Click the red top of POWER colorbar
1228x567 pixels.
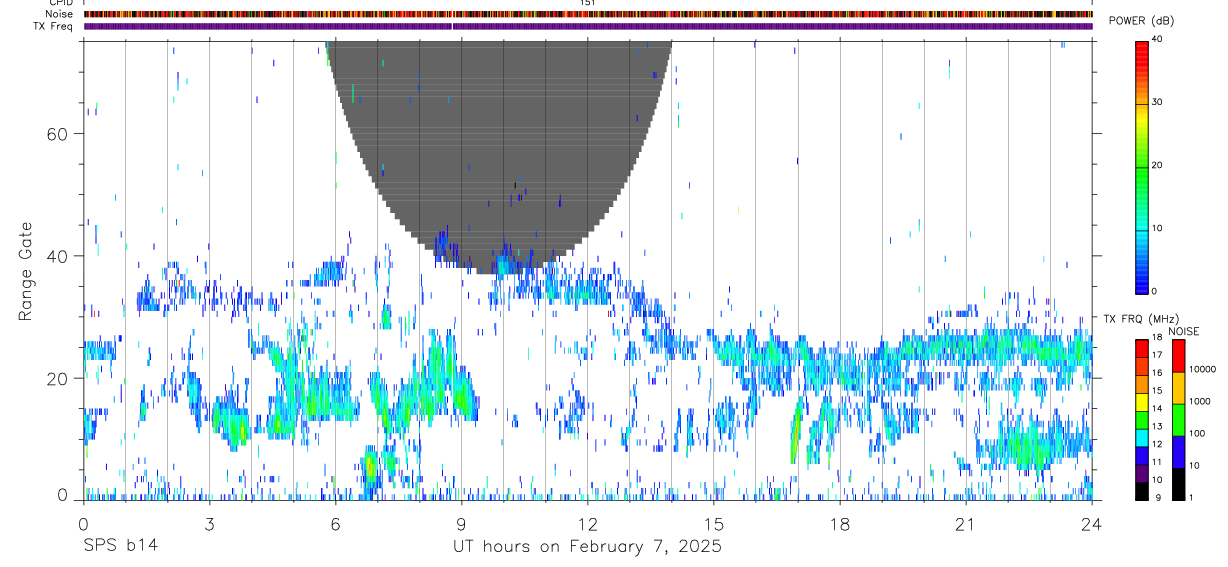tap(1142, 50)
